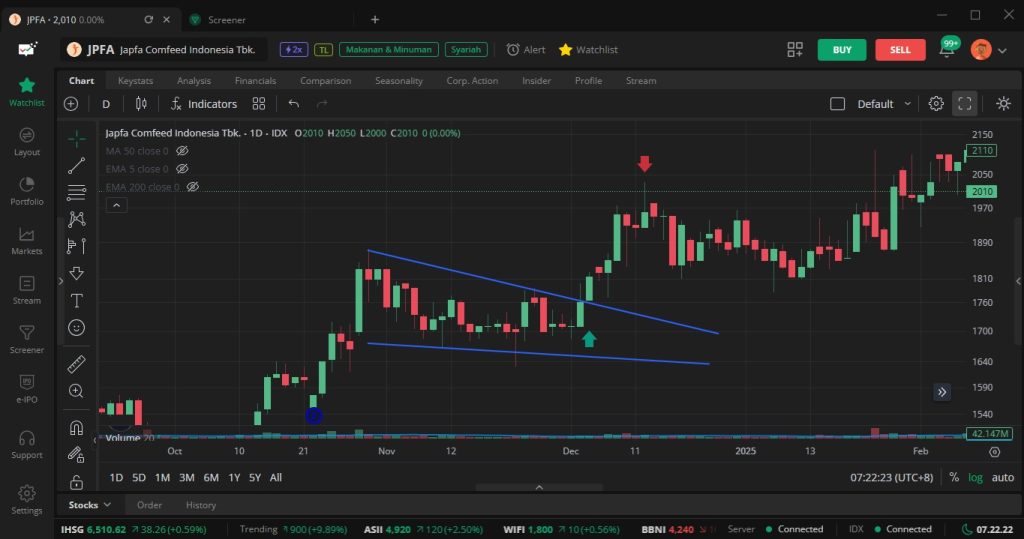Switch theme with the sun icon
Image resolution: width=1024 pixels, height=539 pixels.
pos(1004,104)
